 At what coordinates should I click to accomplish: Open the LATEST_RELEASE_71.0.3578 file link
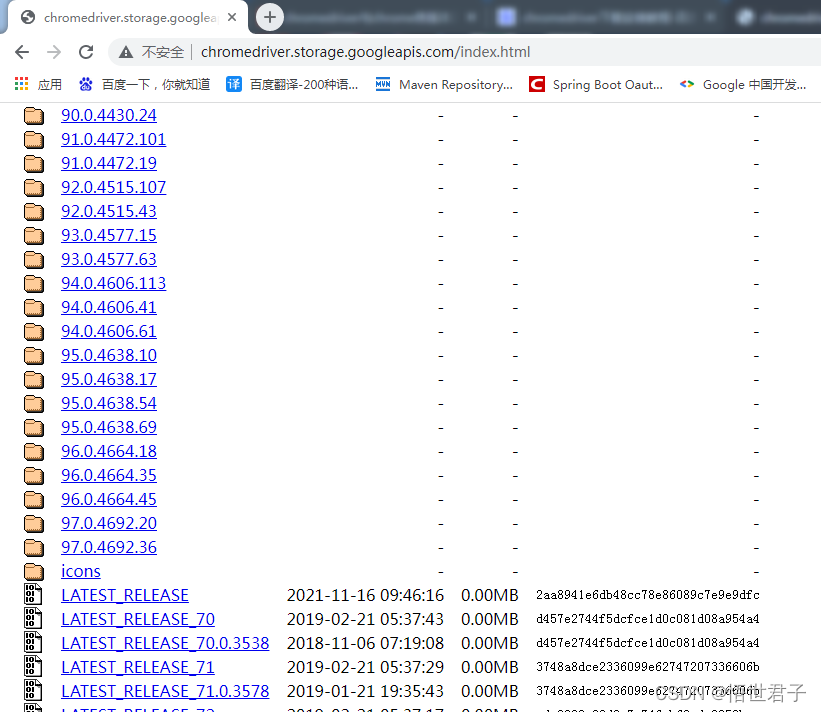pos(165,692)
